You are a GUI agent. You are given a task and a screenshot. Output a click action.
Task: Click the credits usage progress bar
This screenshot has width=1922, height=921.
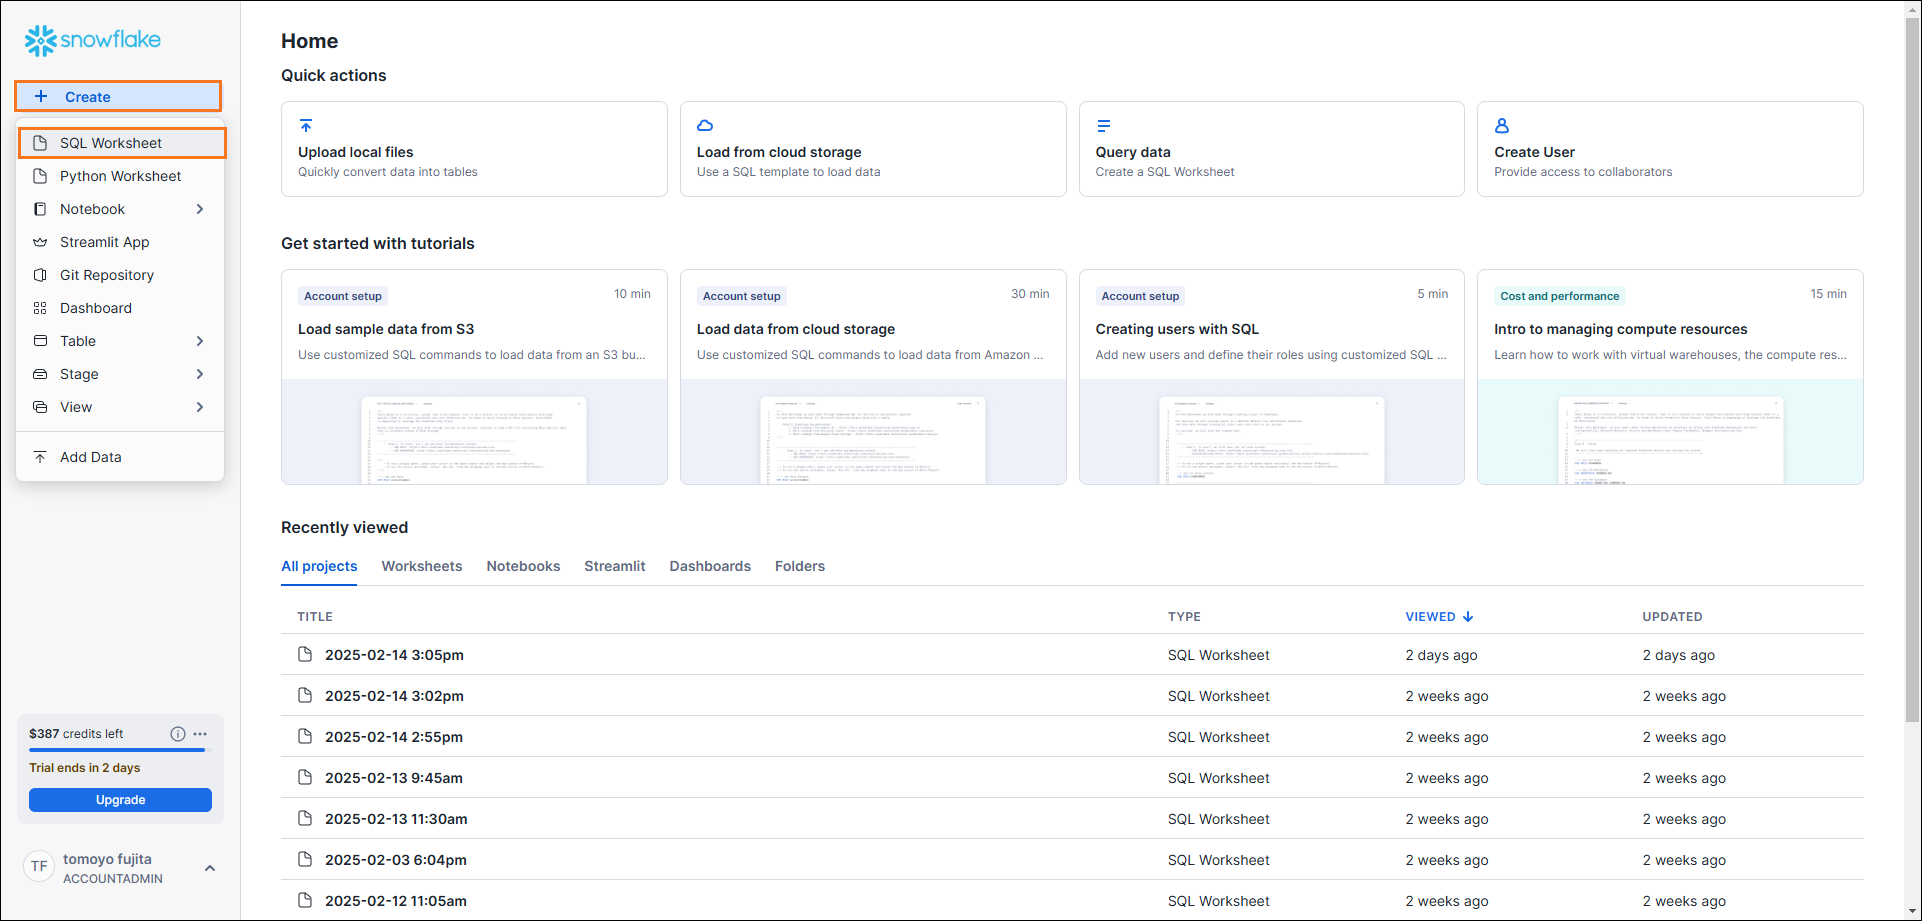point(120,750)
